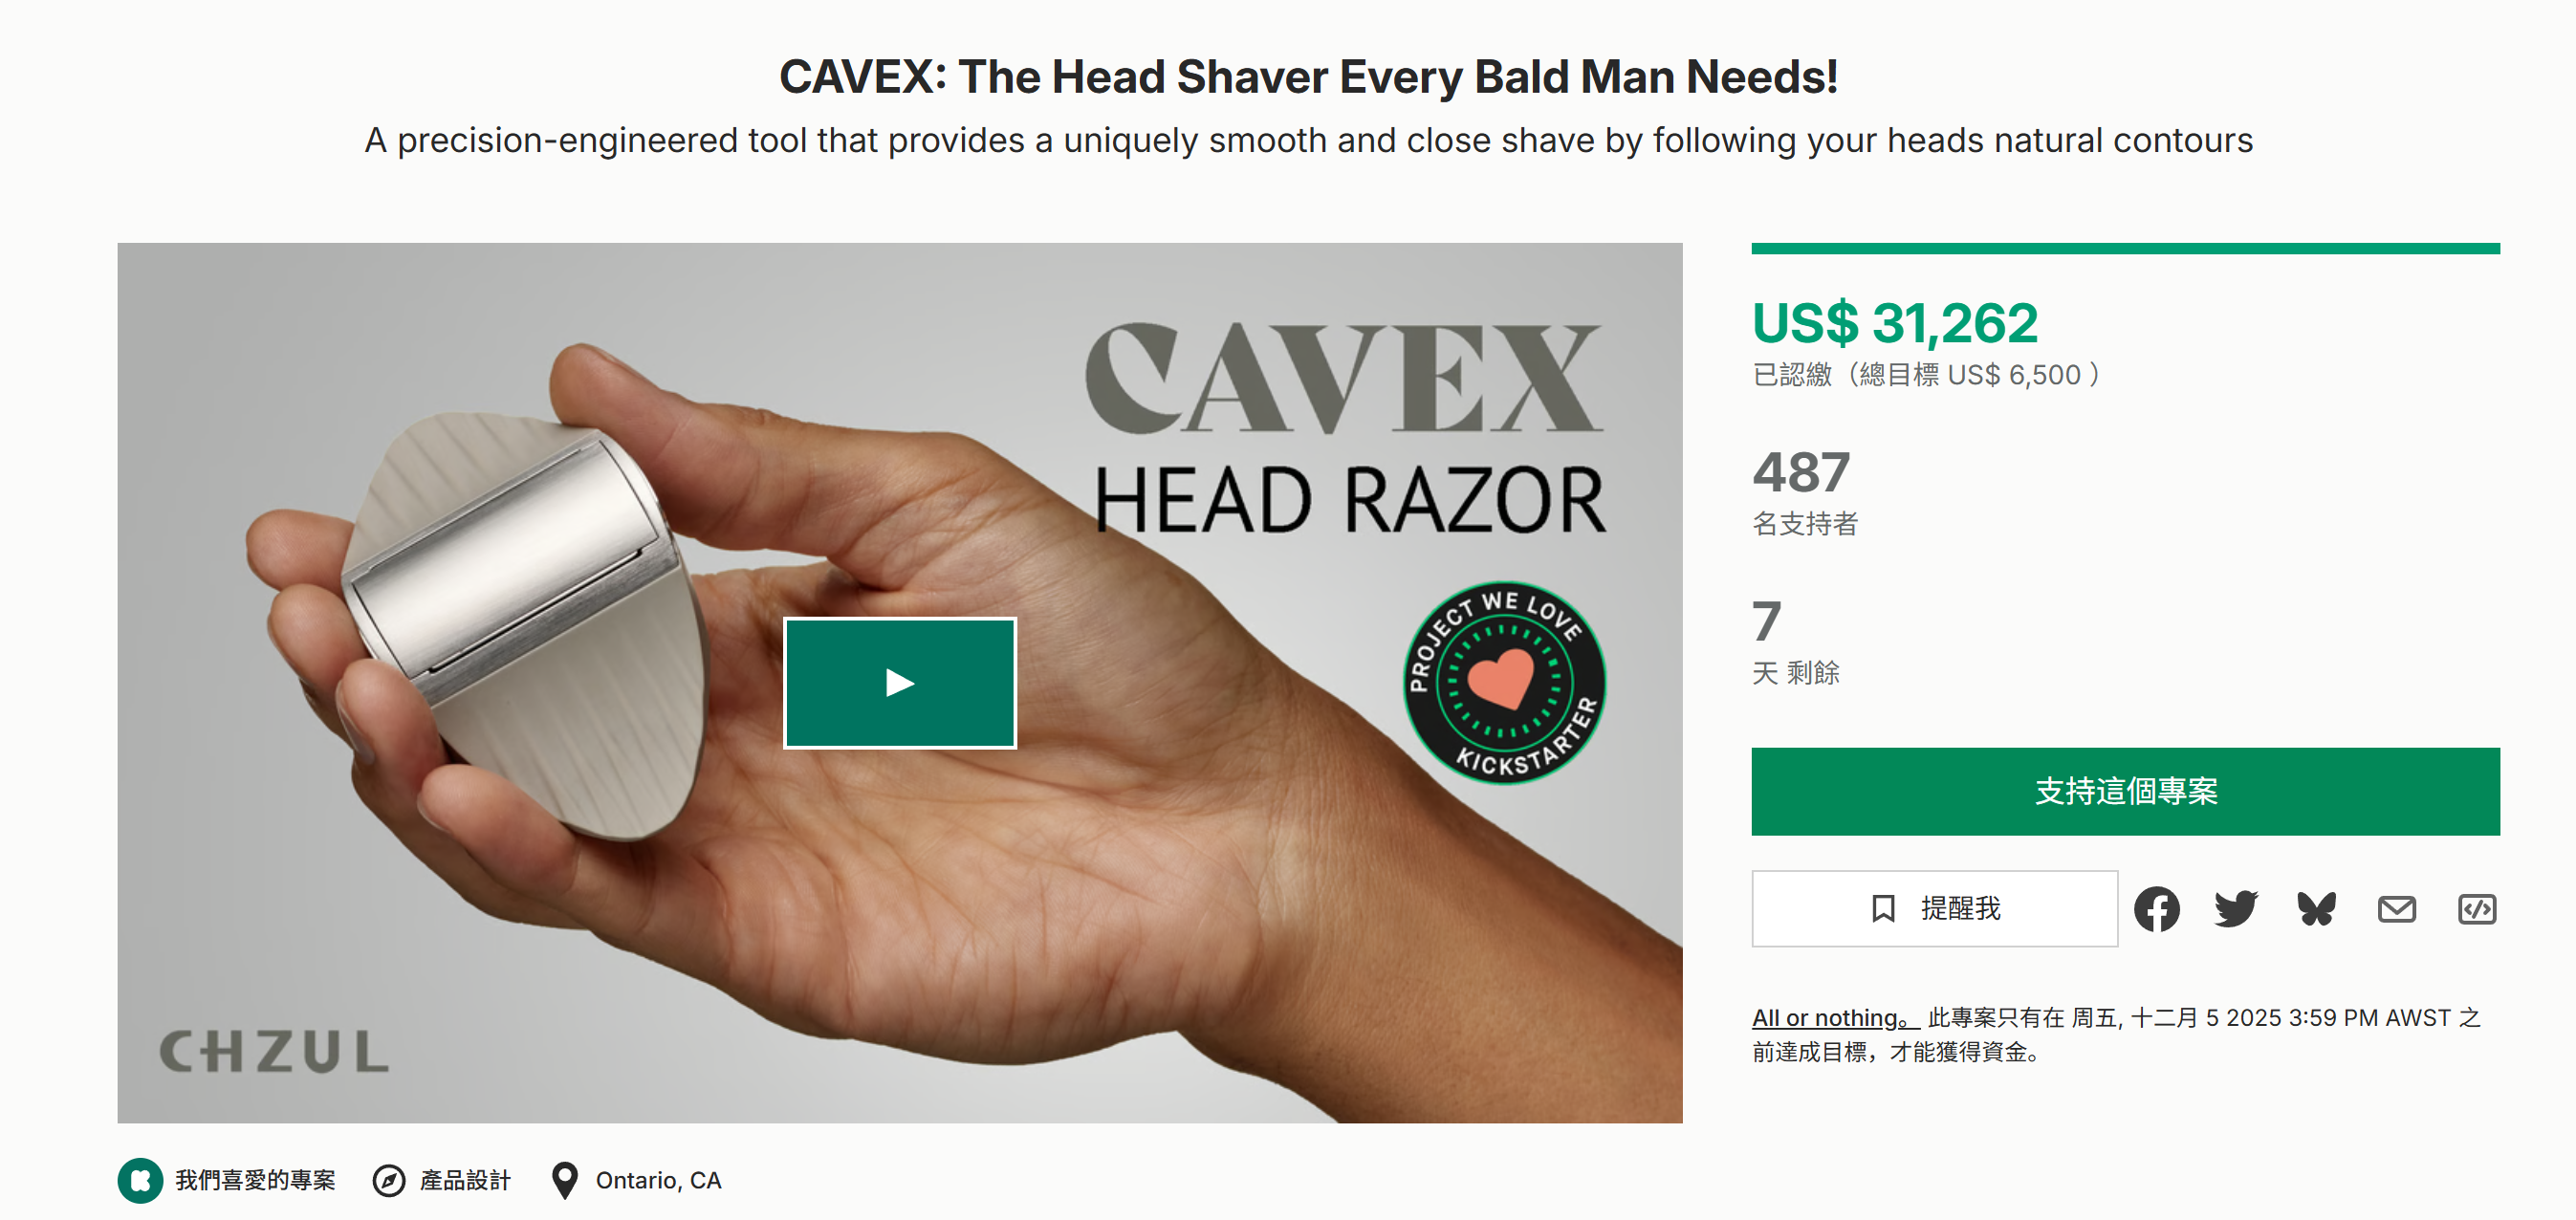Screen dimensions: 2576x1220
Task: Open the embed code icon
Action: [x=2476, y=909]
